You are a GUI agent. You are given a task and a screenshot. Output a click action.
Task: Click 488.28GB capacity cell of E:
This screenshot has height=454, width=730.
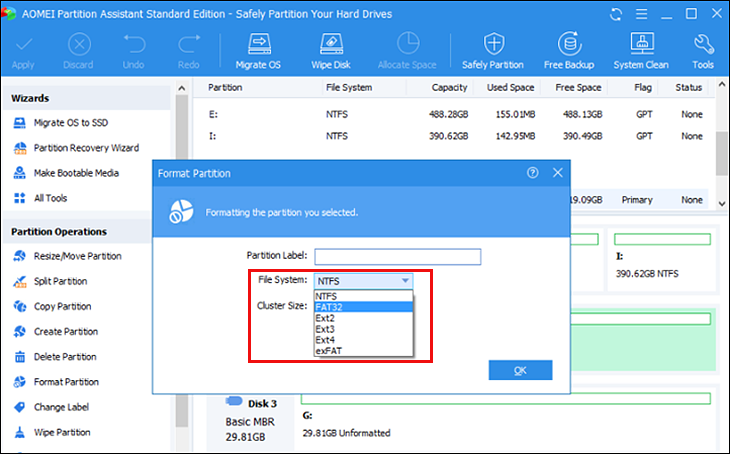pyautogui.click(x=448, y=115)
